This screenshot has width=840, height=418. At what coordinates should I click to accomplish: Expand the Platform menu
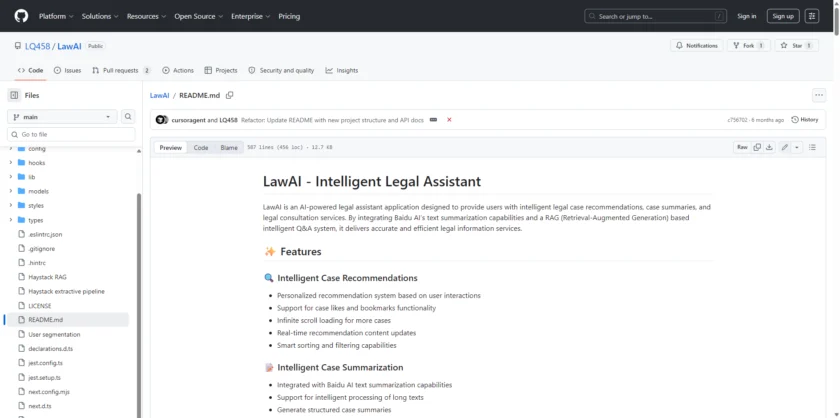pyautogui.click(x=56, y=17)
